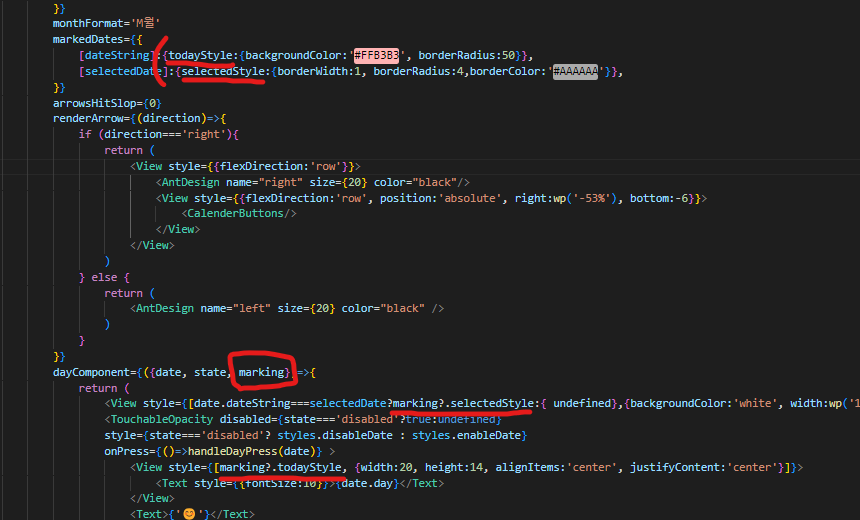Click borderRadius:50 in todayStyle
The width and height of the screenshot is (860, 520).
pyautogui.click(x=466, y=55)
